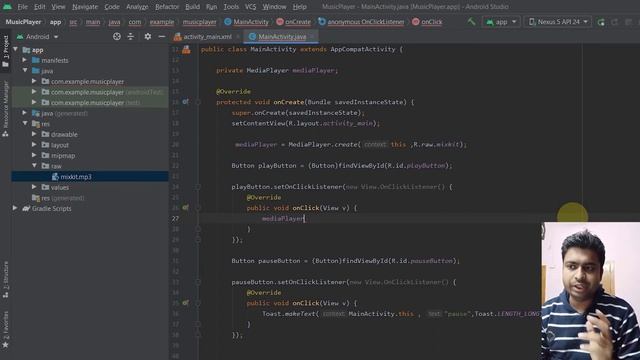Open the Tools menu
Screen dimensions: 640x360
click(x=231, y=7)
